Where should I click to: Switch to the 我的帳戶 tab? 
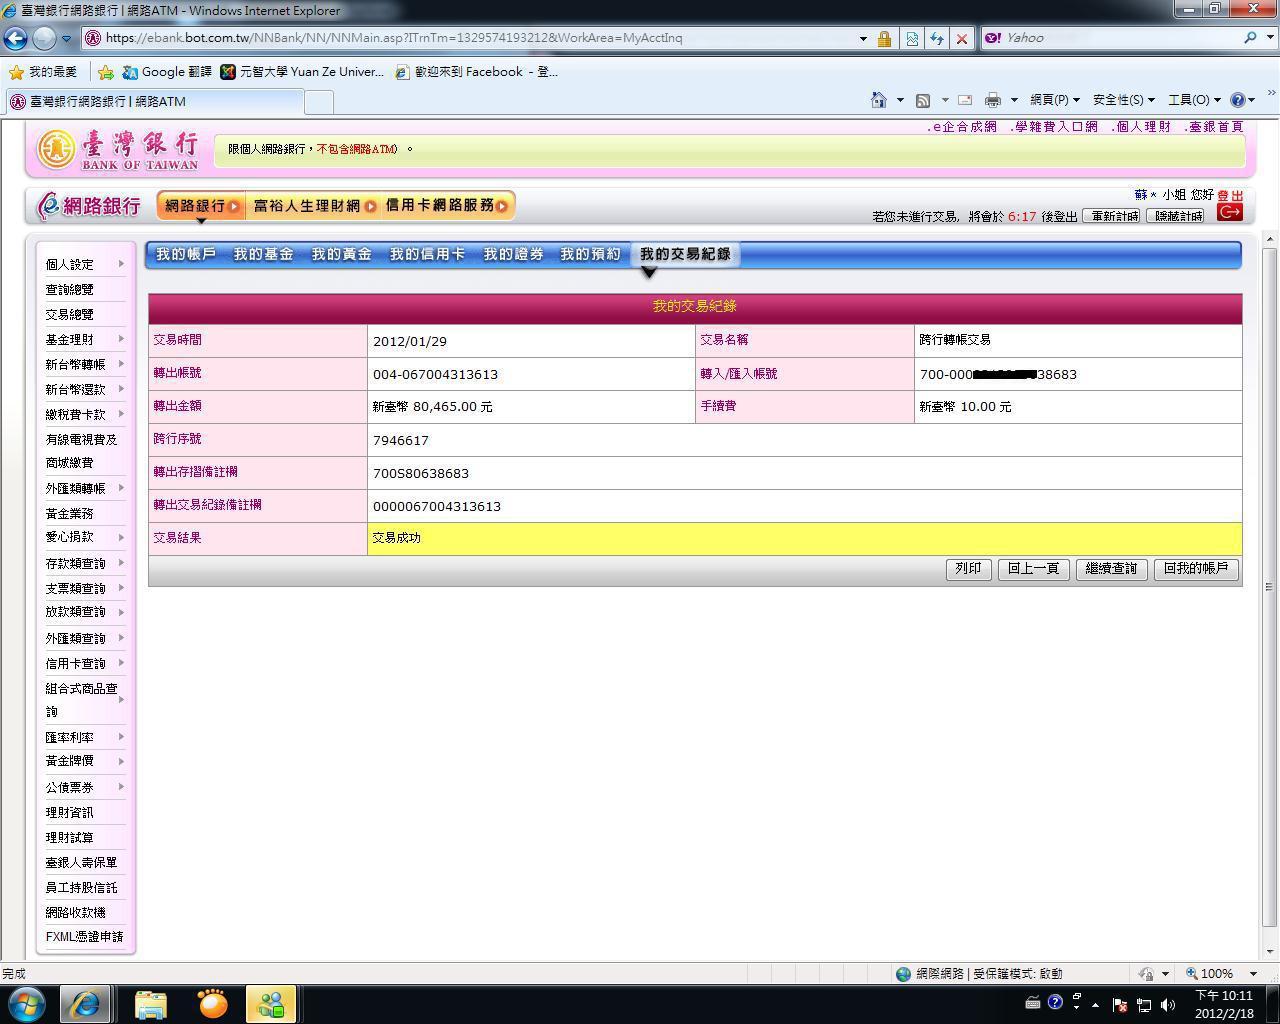pos(186,254)
